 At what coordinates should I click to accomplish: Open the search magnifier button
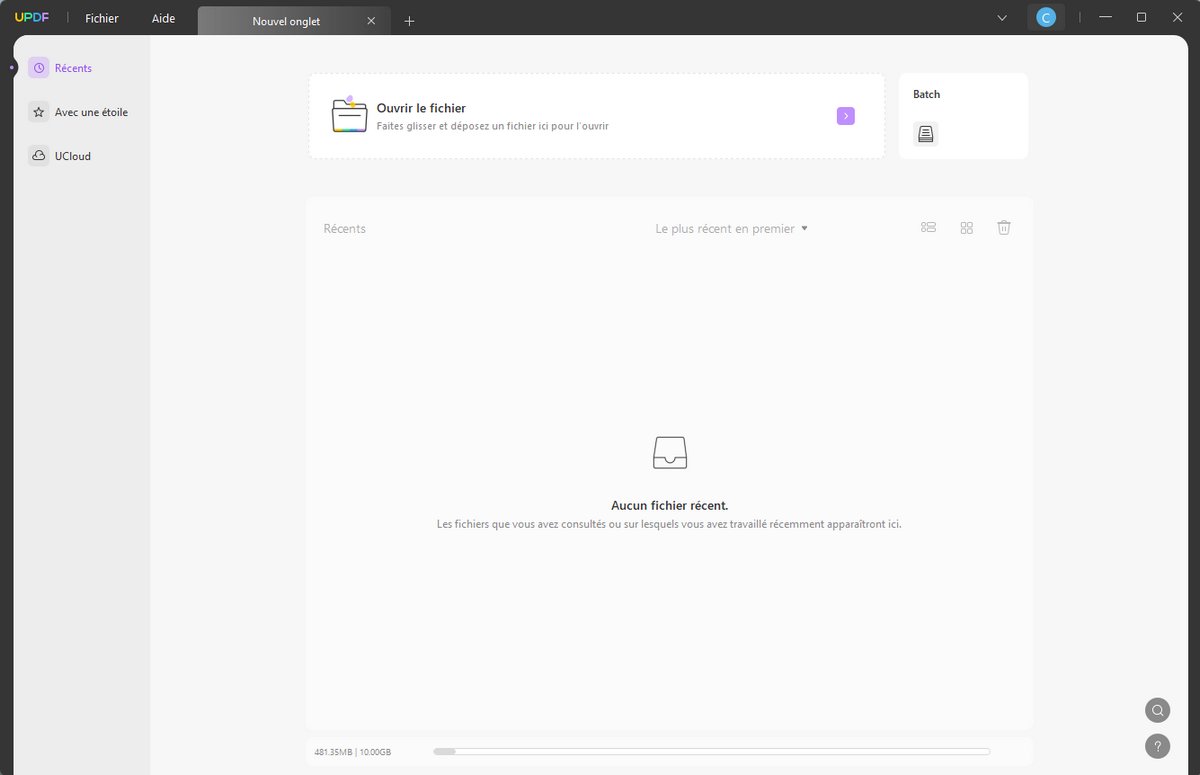click(x=1157, y=710)
